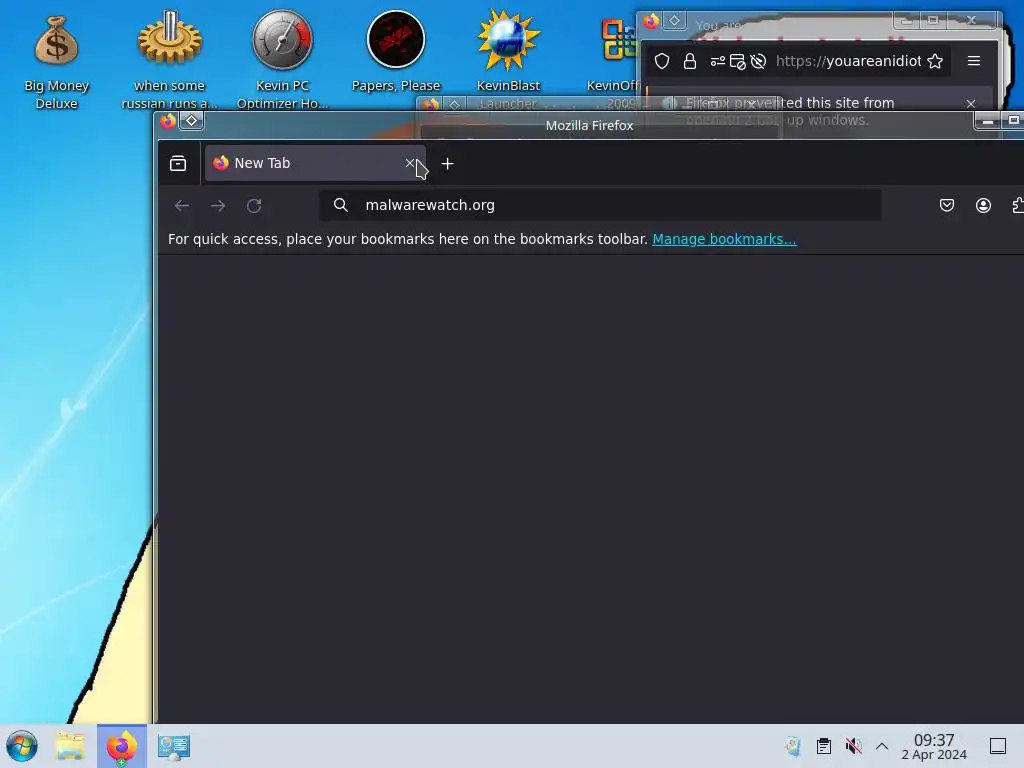The height and width of the screenshot is (768, 1024).
Task: Go forward with the forward arrow
Action: [218, 206]
